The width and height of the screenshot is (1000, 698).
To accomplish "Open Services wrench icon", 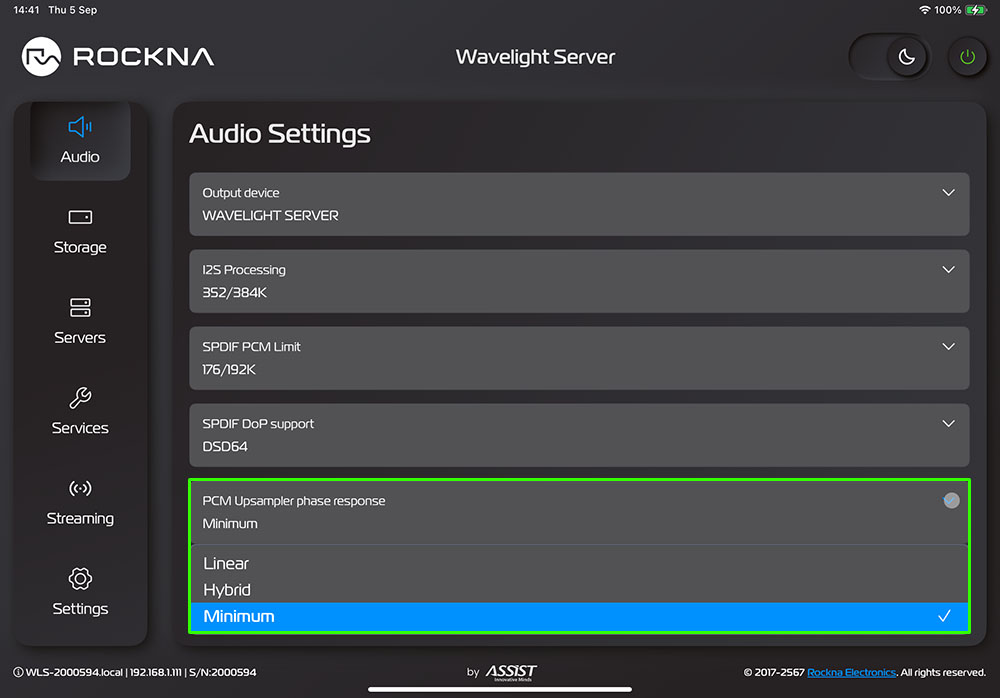I will click(80, 398).
